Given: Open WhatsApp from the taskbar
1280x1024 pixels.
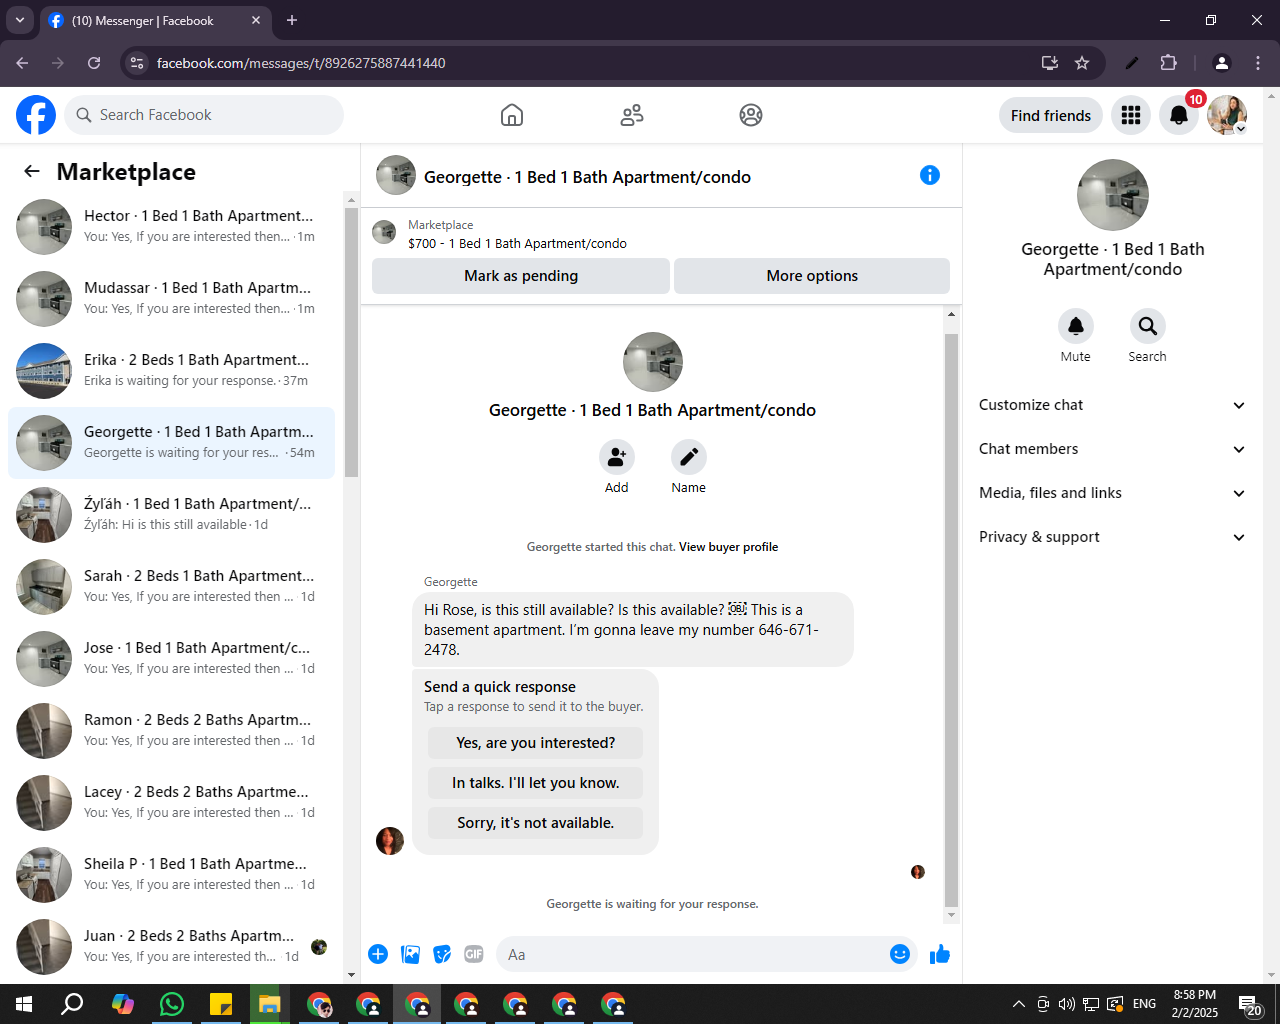Looking at the screenshot, I should (172, 1004).
